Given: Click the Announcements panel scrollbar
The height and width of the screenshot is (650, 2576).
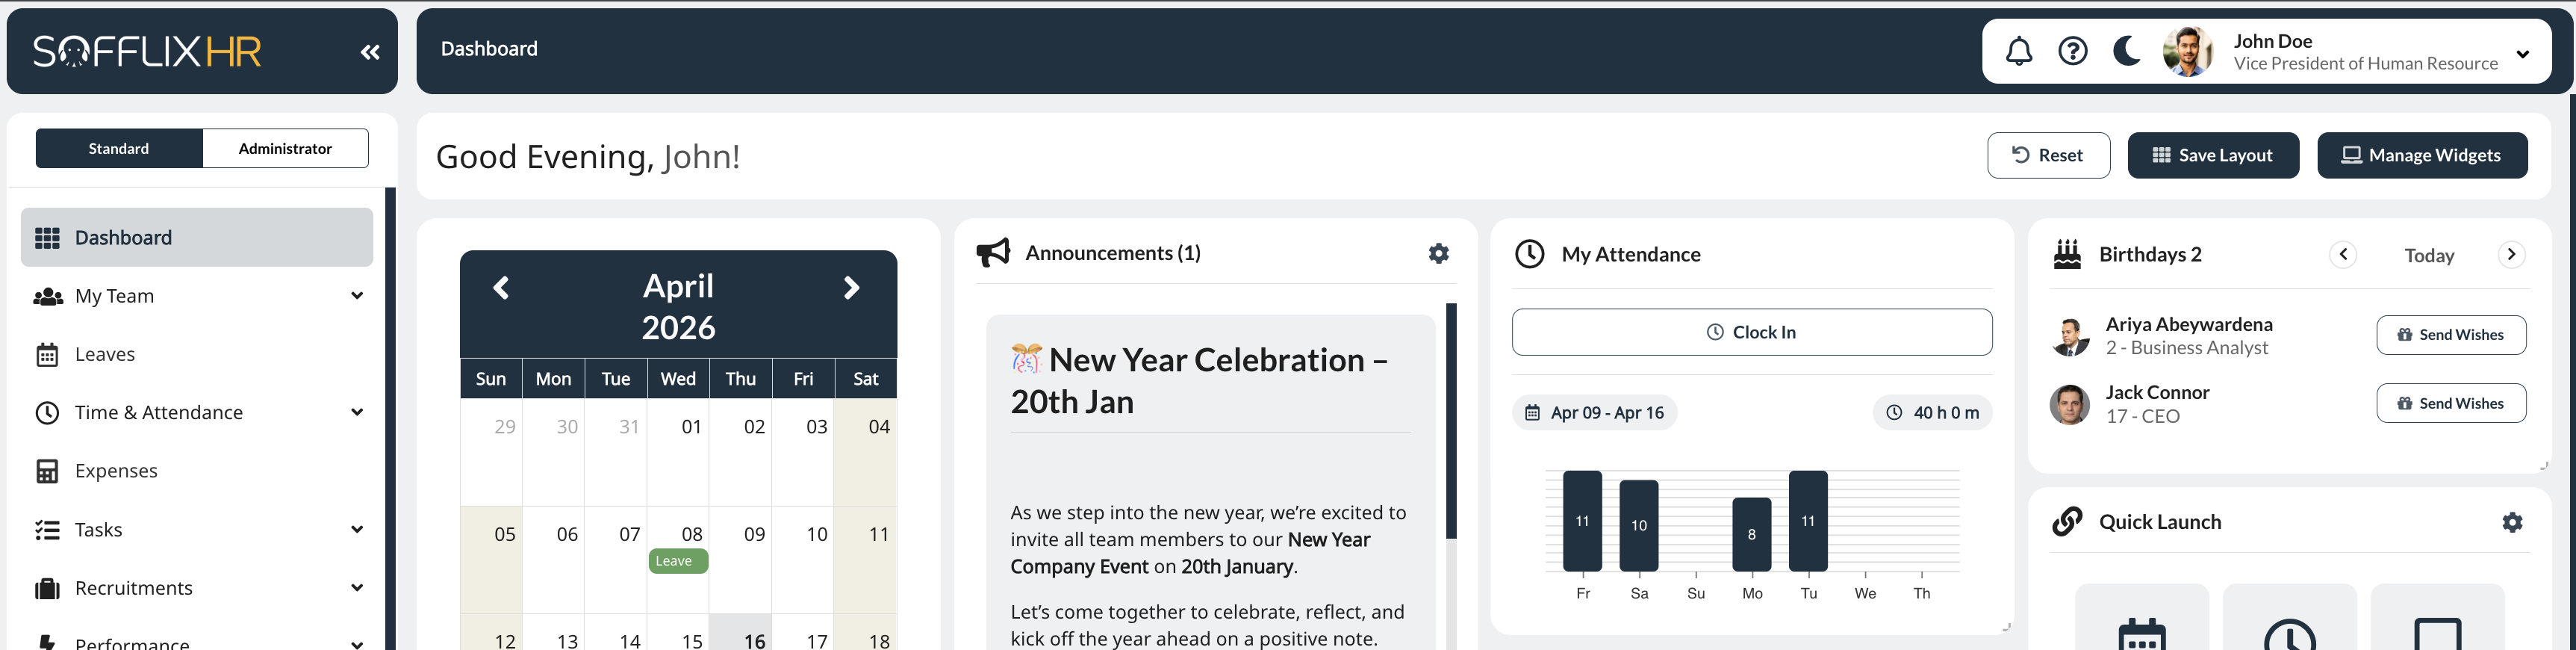Looking at the screenshot, I should [x=1451, y=420].
